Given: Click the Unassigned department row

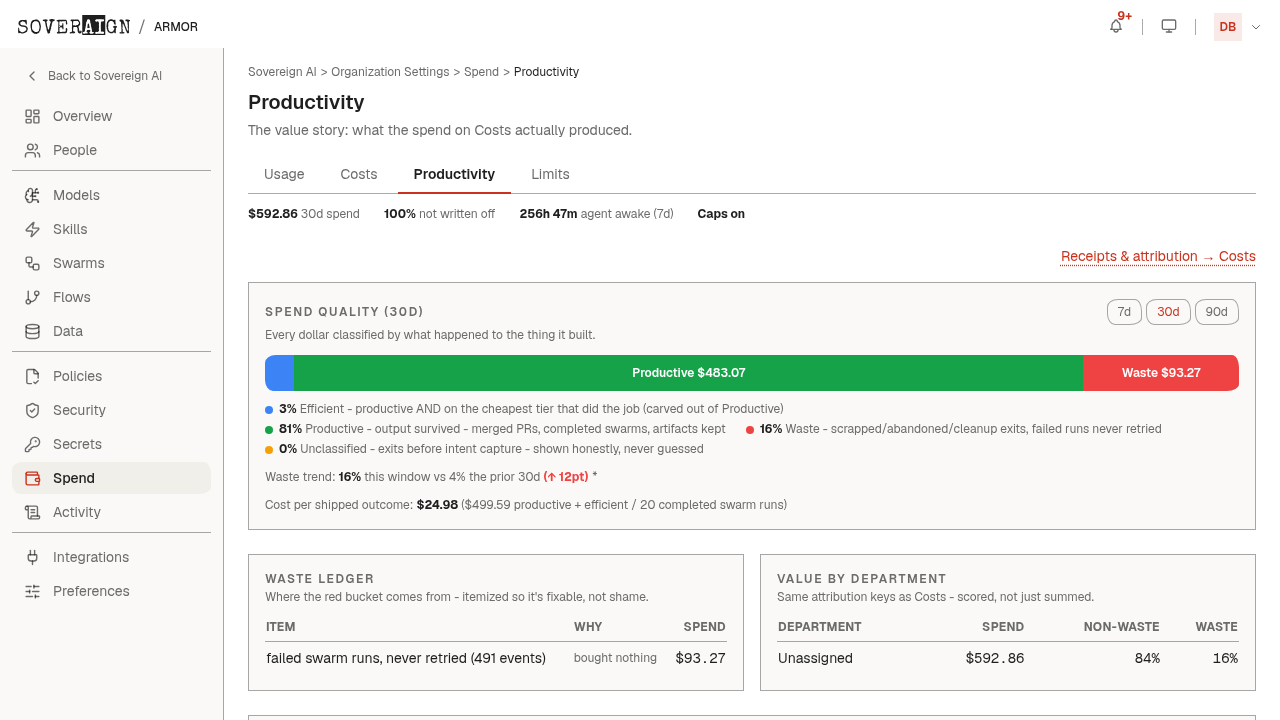Looking at the screenshot, I should [1008, 658].
